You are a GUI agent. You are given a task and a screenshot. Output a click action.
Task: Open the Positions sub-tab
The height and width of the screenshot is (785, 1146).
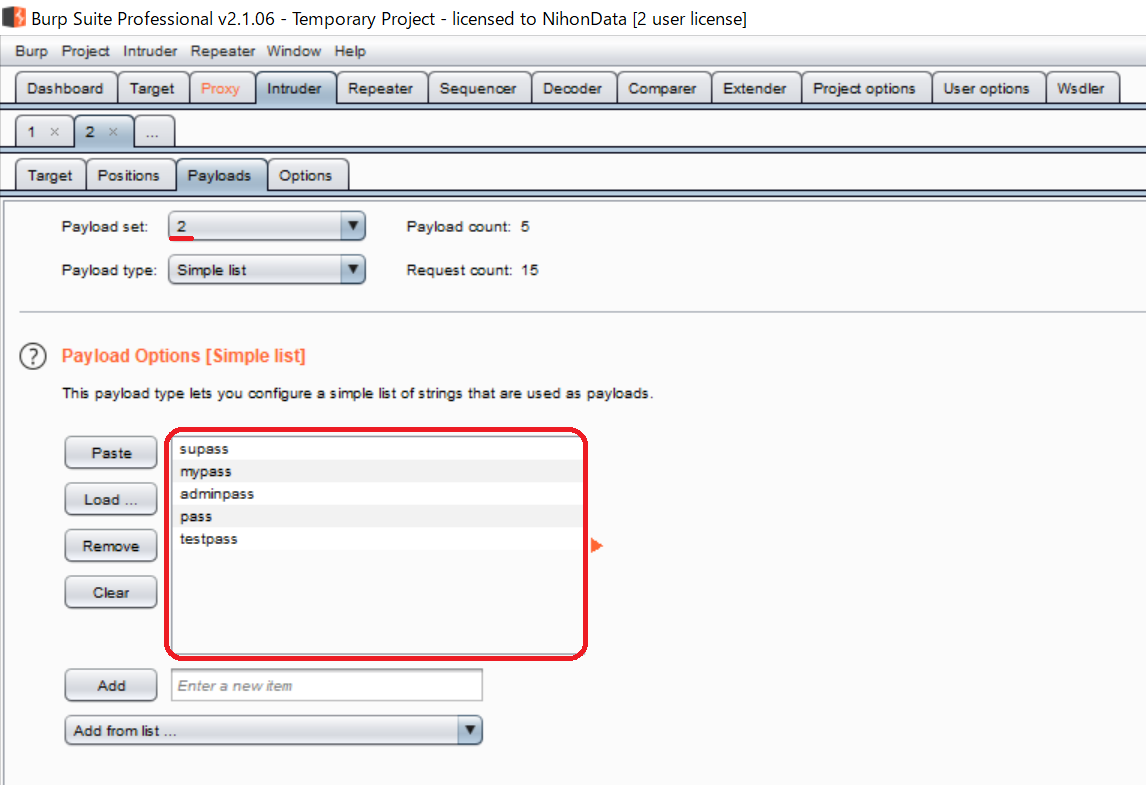tap(129, 175)
